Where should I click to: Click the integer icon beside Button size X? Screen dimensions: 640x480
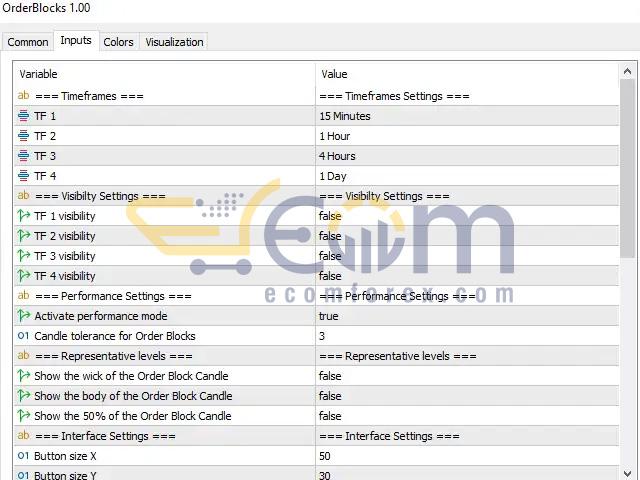coord(23,456)
